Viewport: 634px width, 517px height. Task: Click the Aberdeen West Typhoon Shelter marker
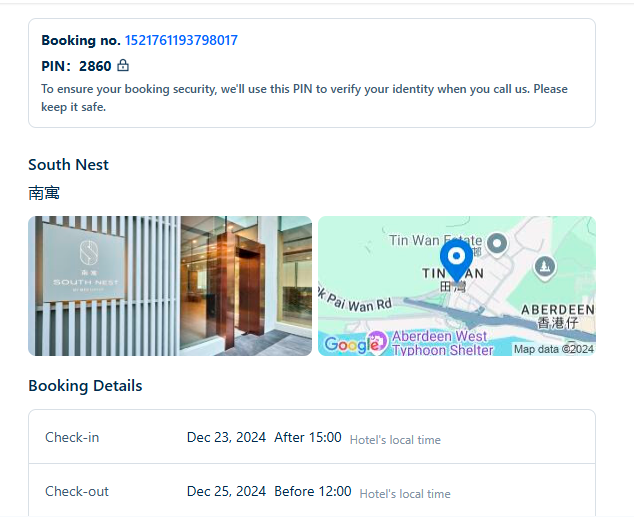(x=377, y=342)
